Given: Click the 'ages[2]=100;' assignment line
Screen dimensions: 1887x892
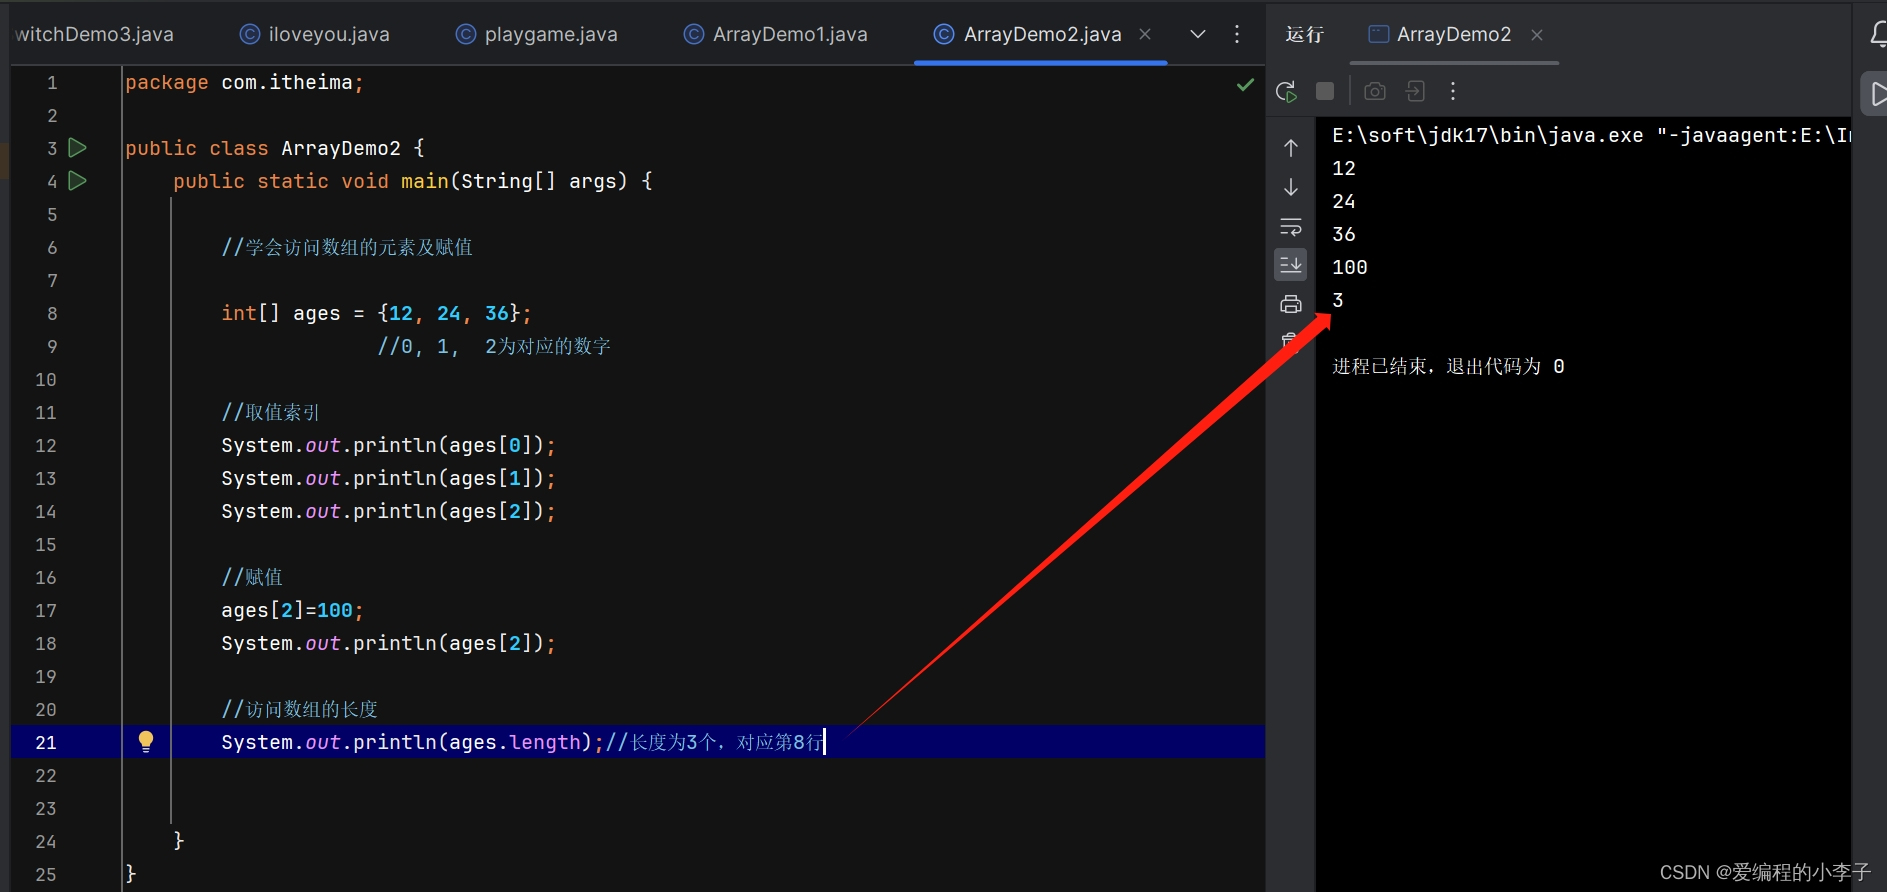Looking at the screenshot, I should click(292, 610).
